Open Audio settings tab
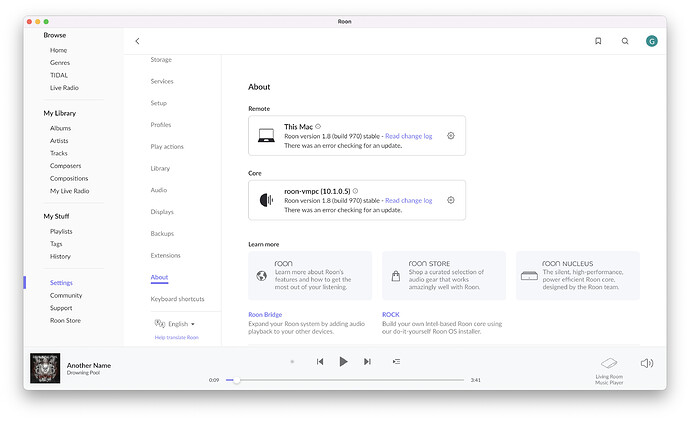Image resolution: width=690 pixels, height=421 pixels. click(158, 190)
